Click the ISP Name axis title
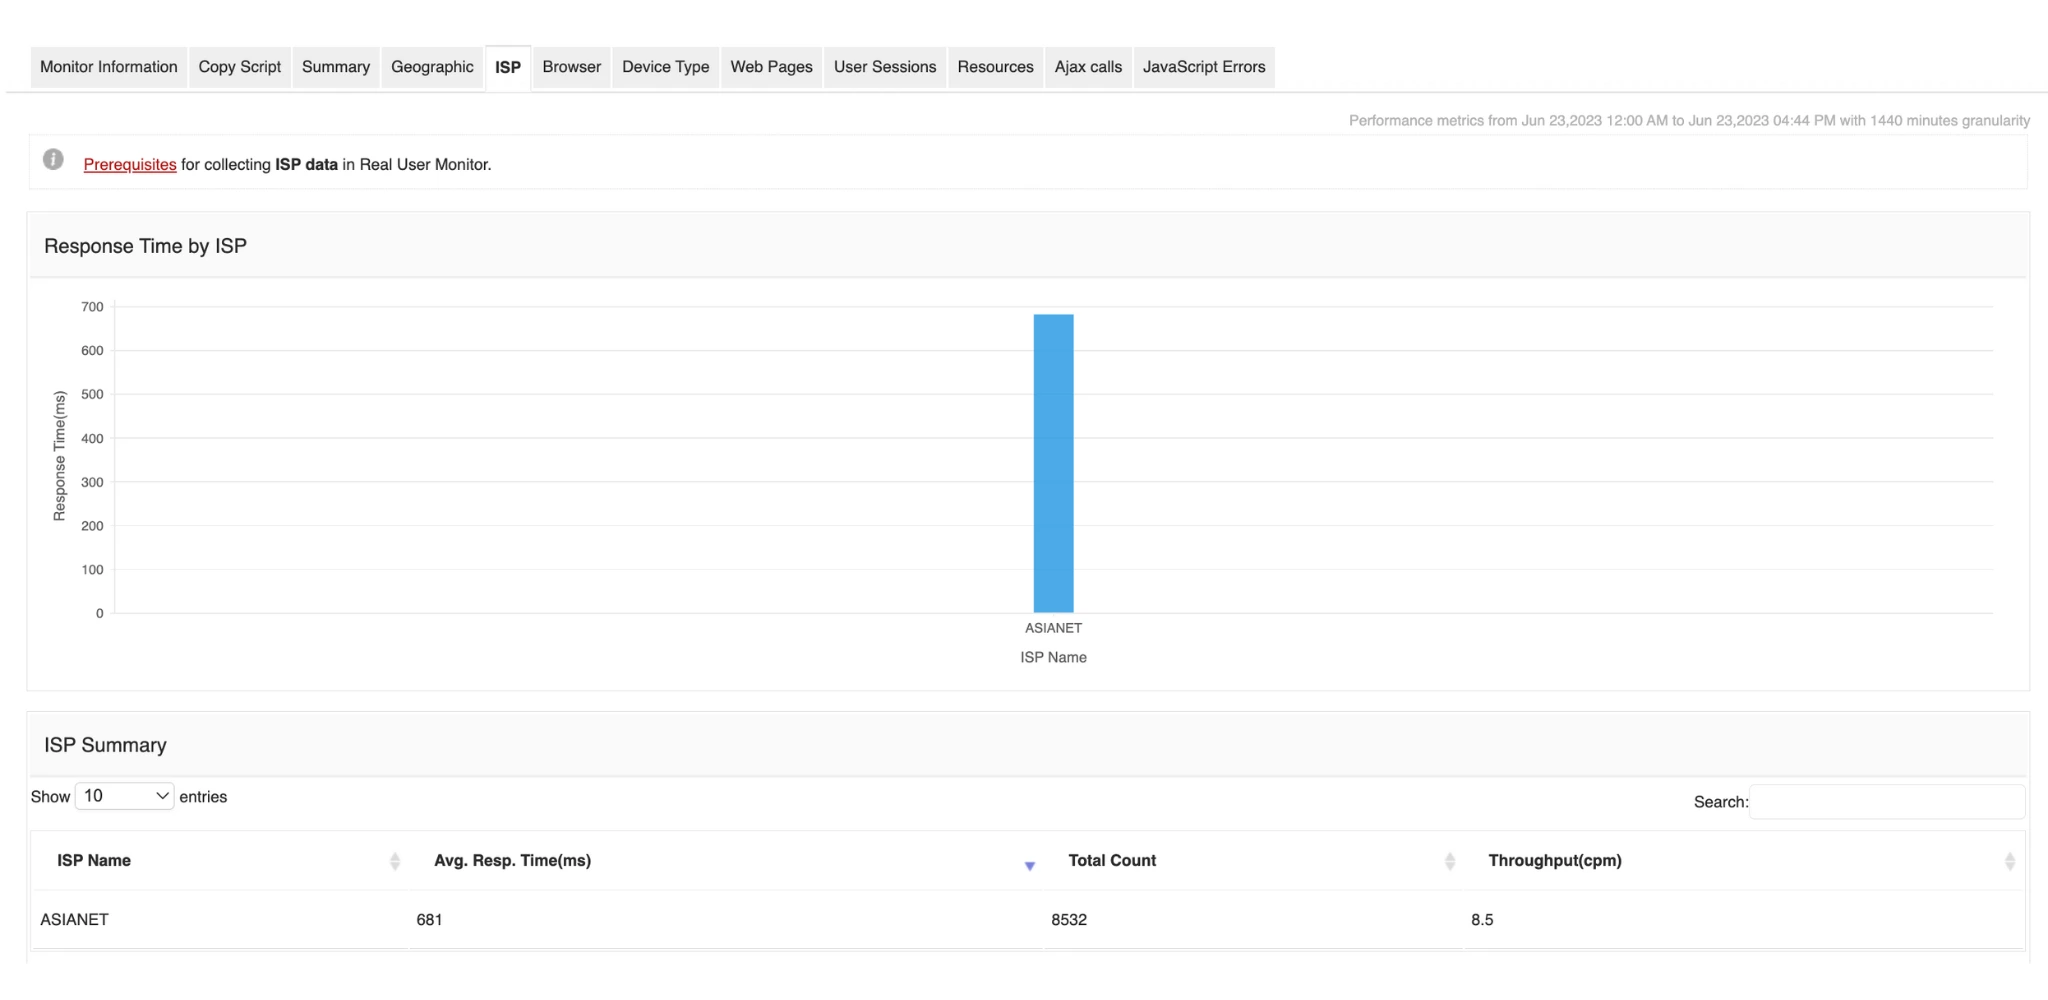Image resolution: width=2048 pixels, height=1000 pixels. click(x=1053, y=657)
